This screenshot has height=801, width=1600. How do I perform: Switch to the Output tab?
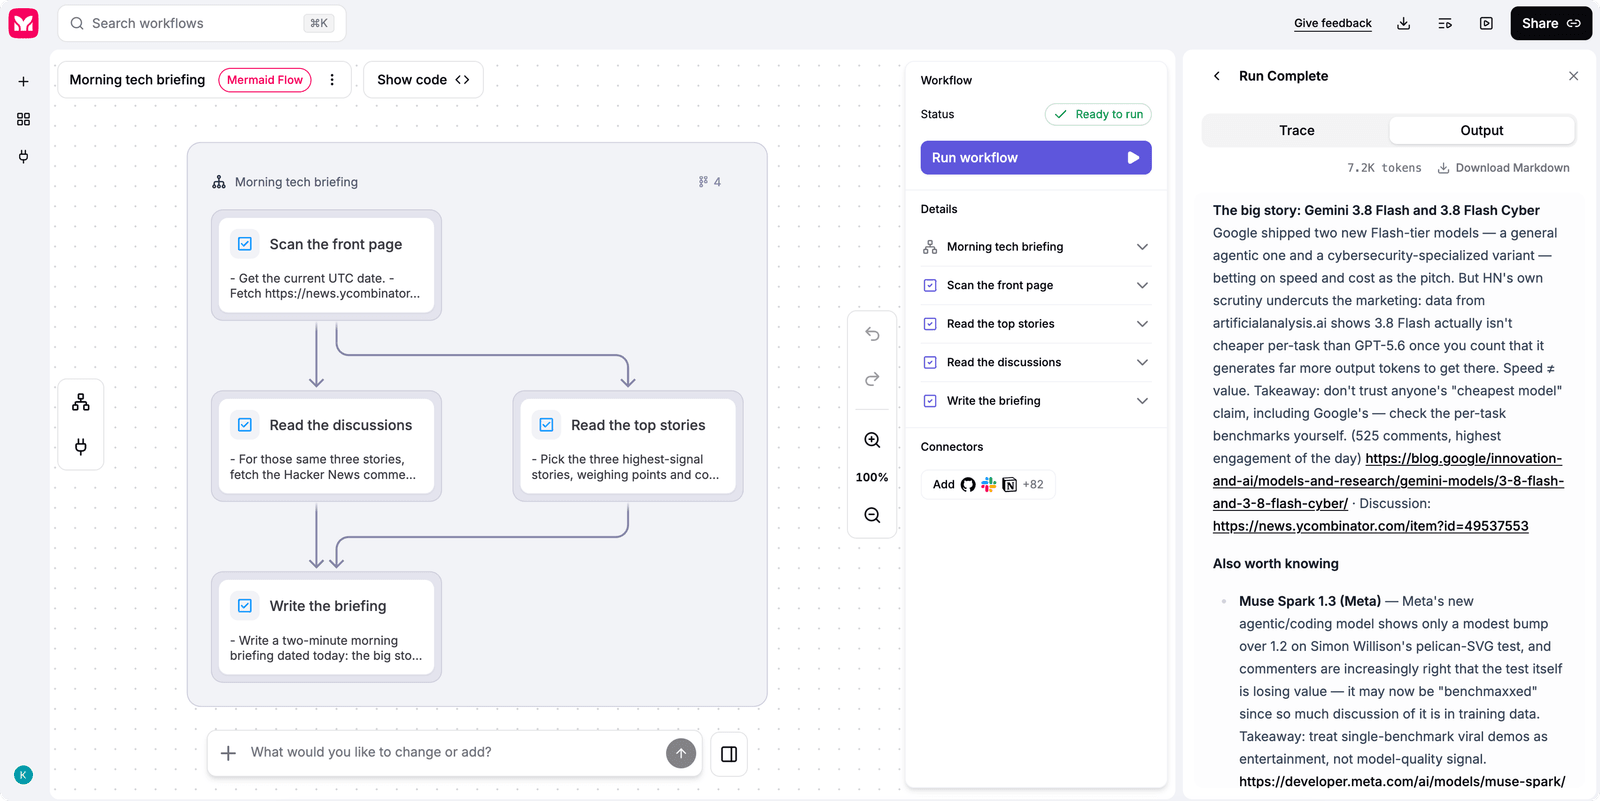coord(1482,130)
